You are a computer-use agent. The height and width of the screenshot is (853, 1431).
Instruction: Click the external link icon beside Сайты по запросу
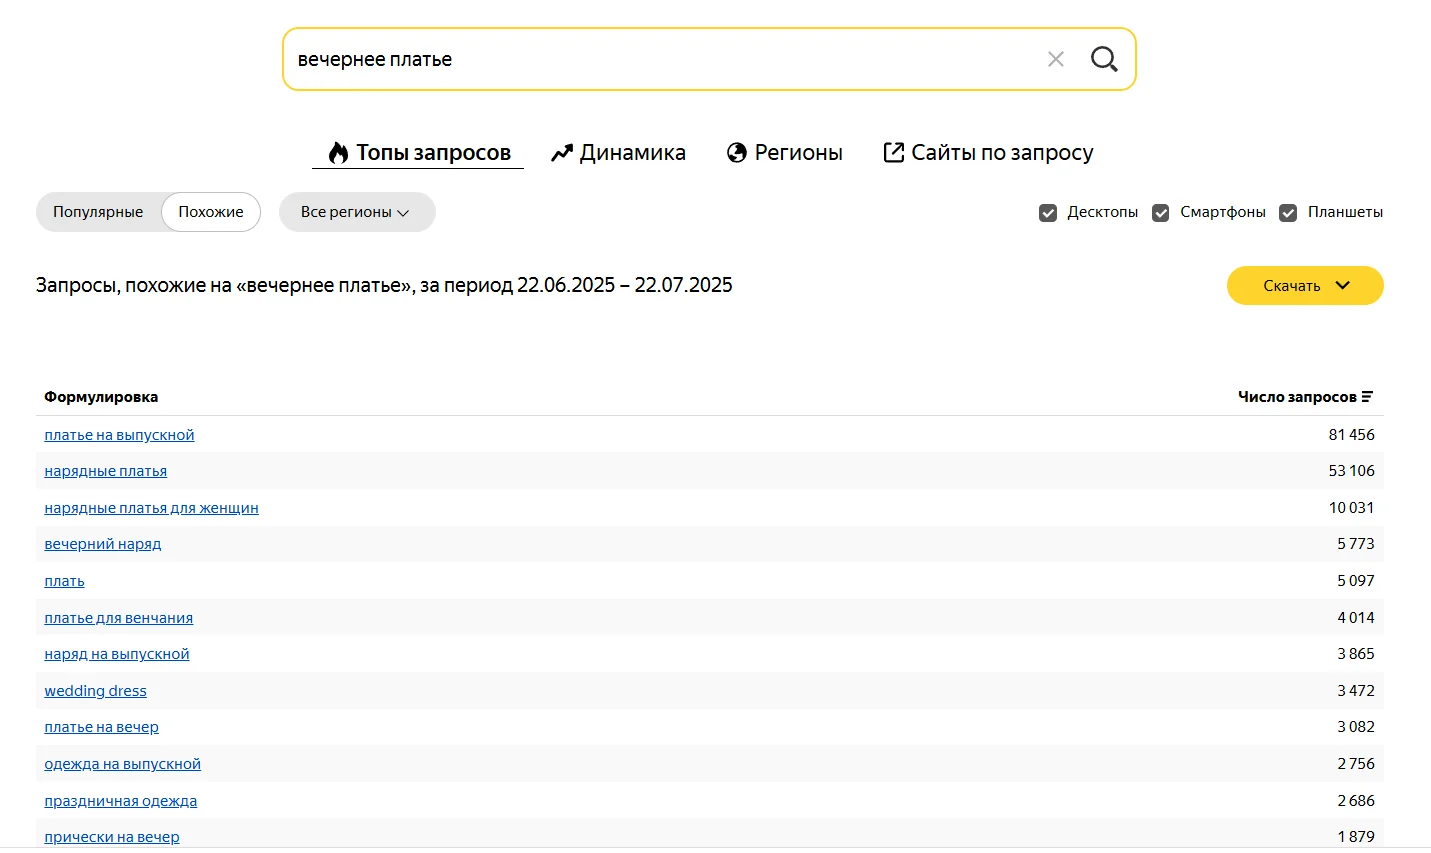pyautogui.click(x=893, y=153)
